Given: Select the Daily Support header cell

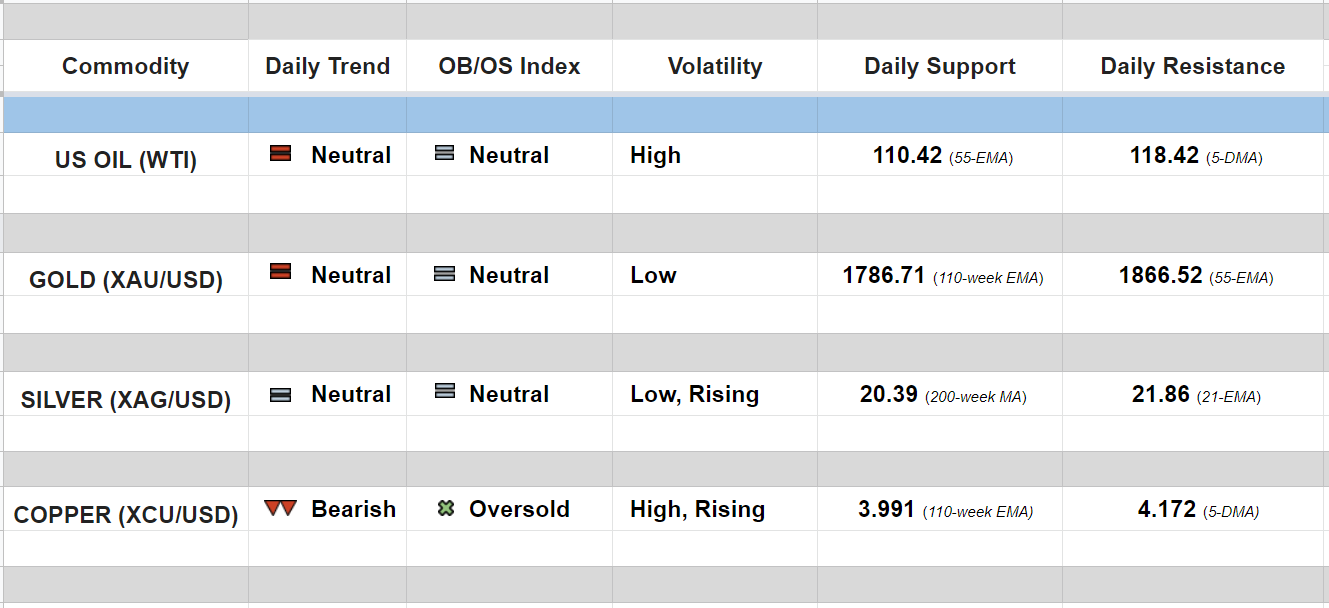Looking at the screenshot, I should (x=939, y=66).
